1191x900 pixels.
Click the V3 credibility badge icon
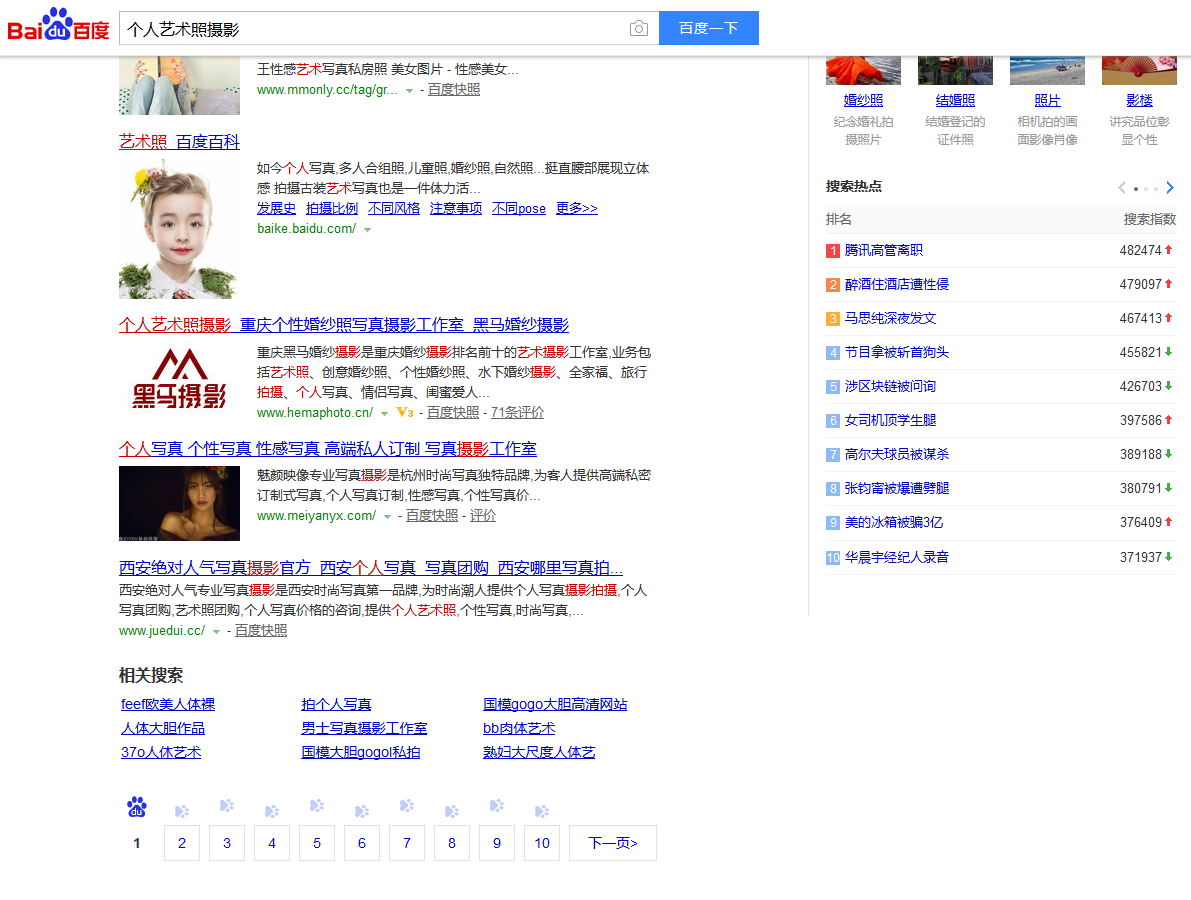405,412
